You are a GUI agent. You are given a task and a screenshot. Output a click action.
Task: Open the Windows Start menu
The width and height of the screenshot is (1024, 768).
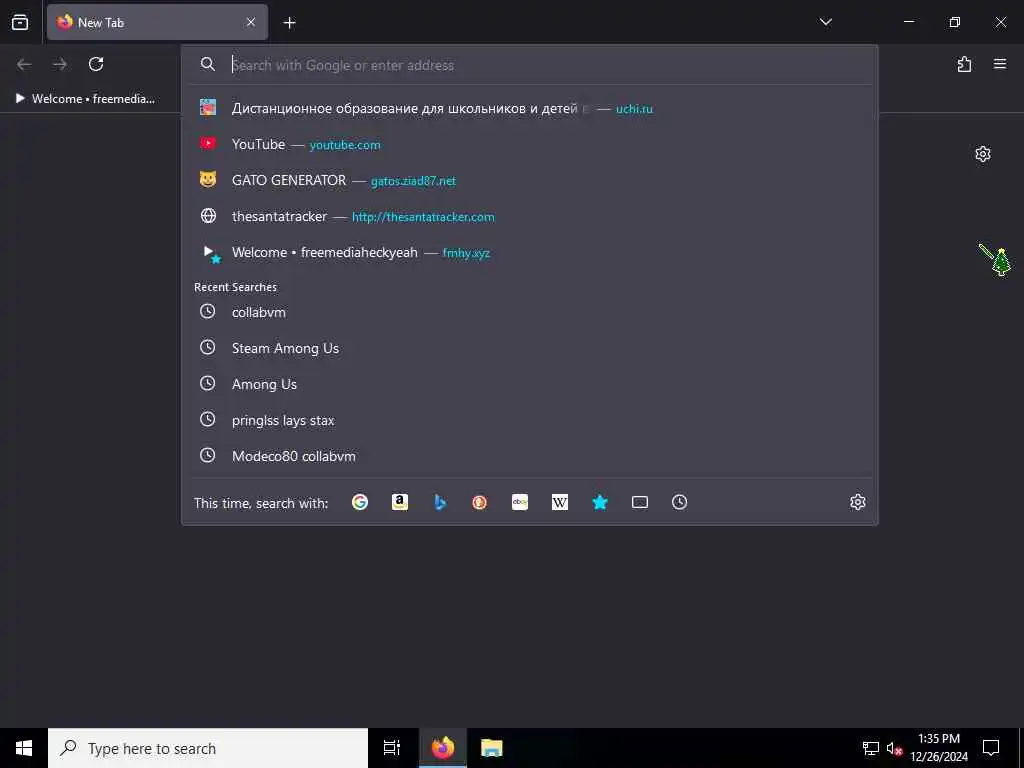click(24, 748)
